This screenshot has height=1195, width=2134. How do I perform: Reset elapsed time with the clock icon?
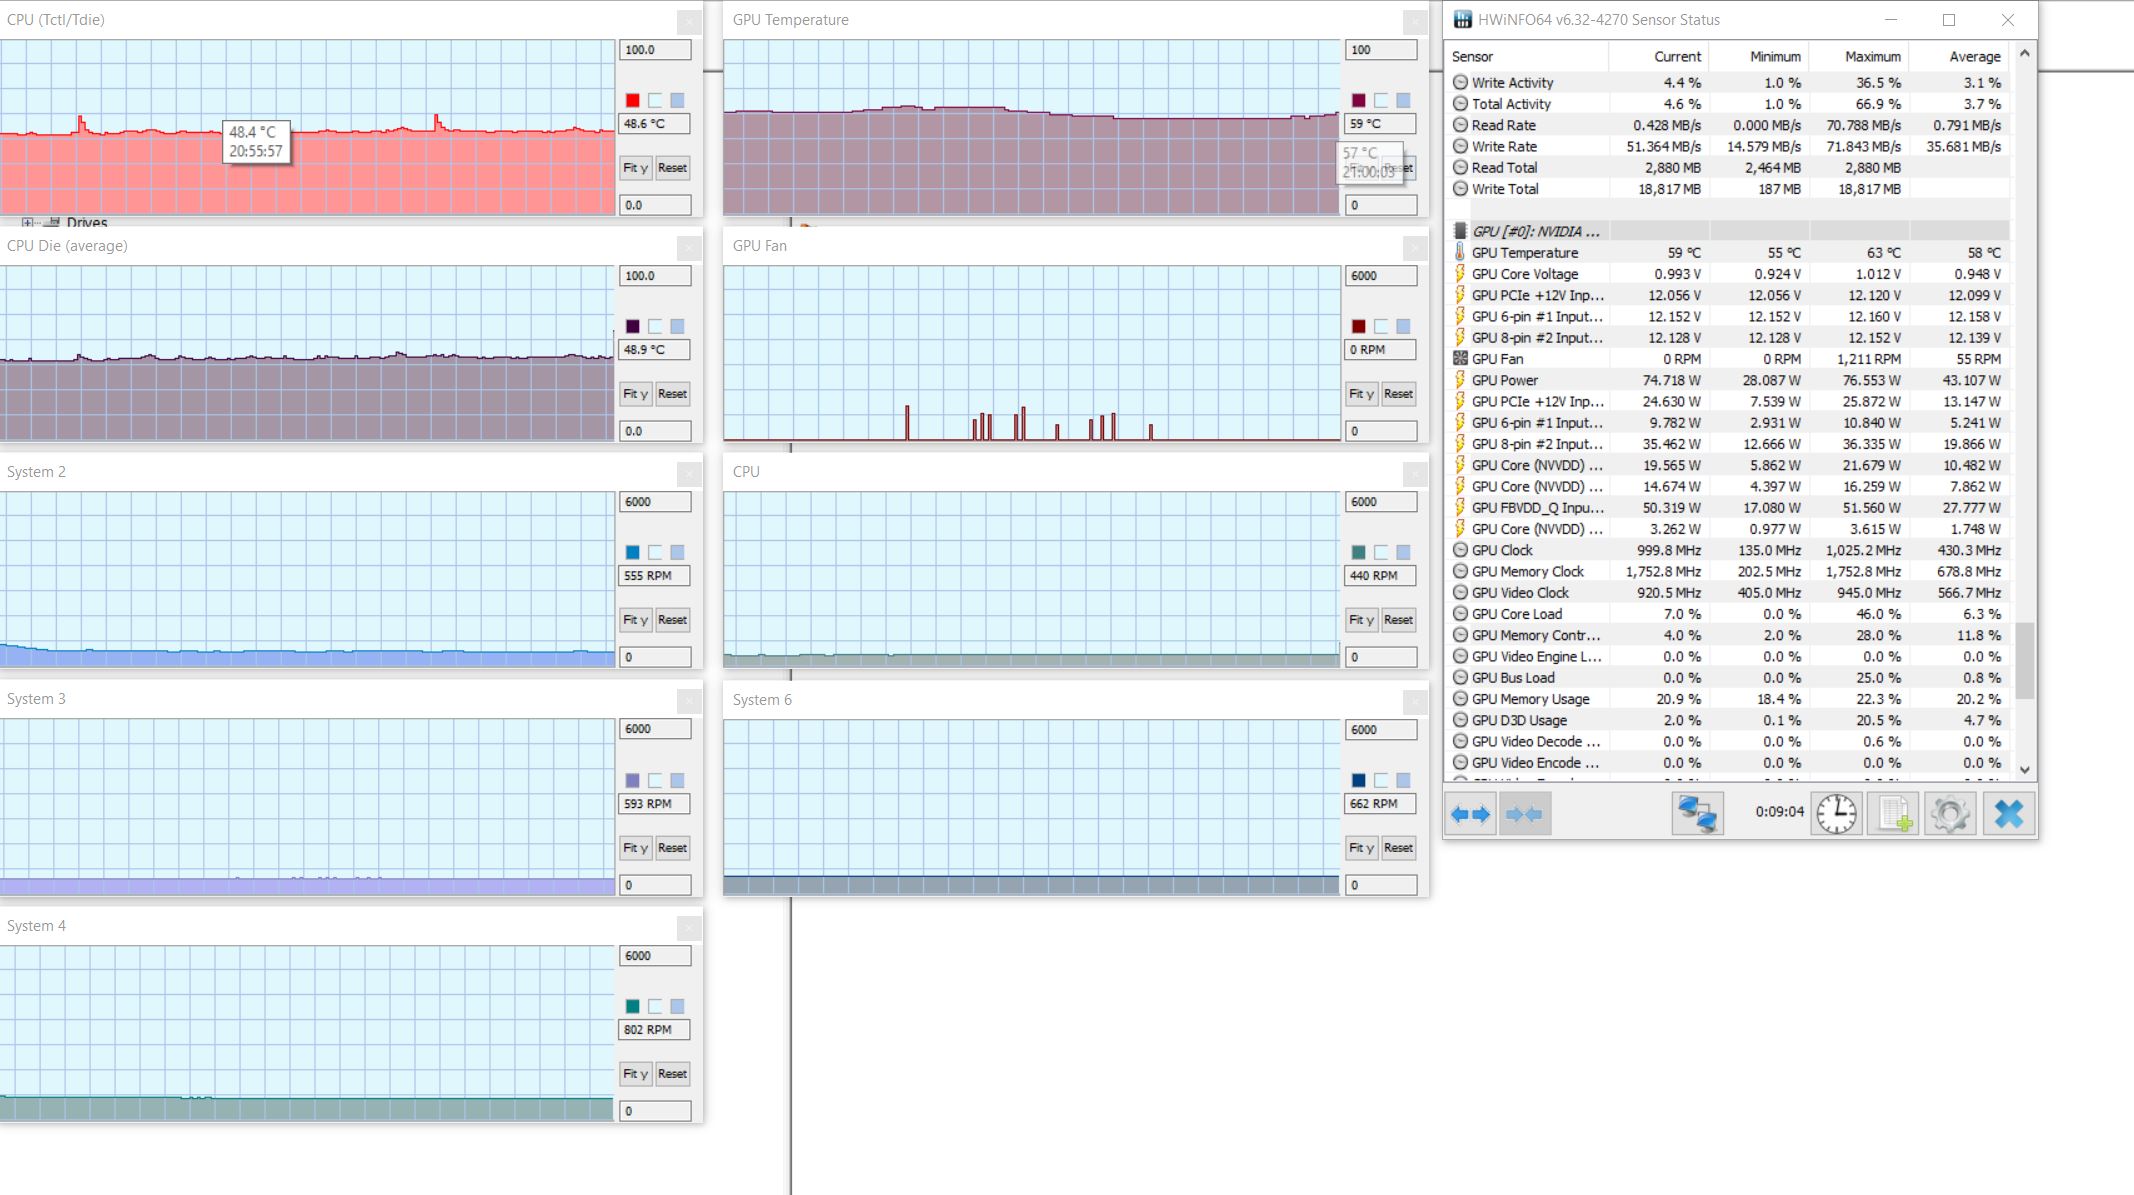pyautogui.click(x=1836, y=814)
